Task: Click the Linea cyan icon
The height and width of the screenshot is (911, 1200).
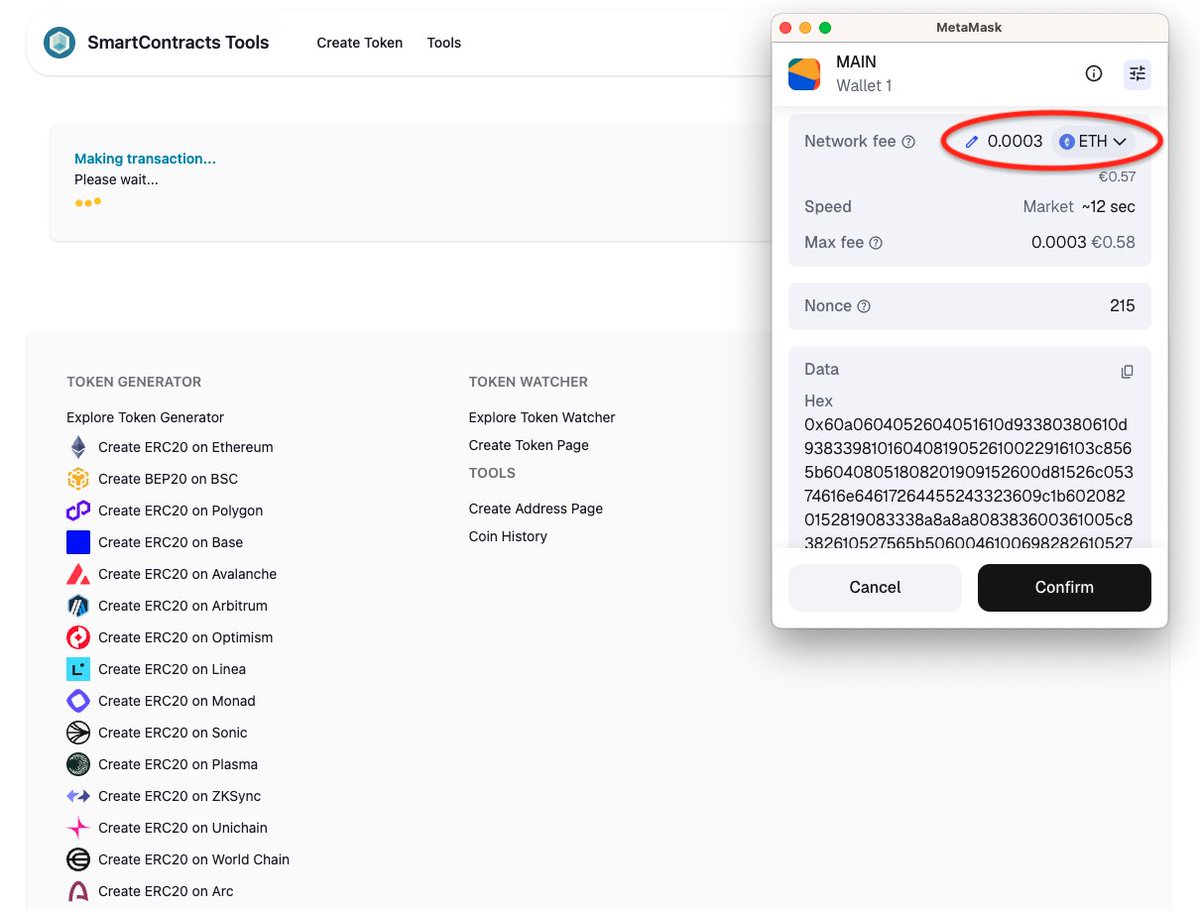Action: click(x=78, y=669)
